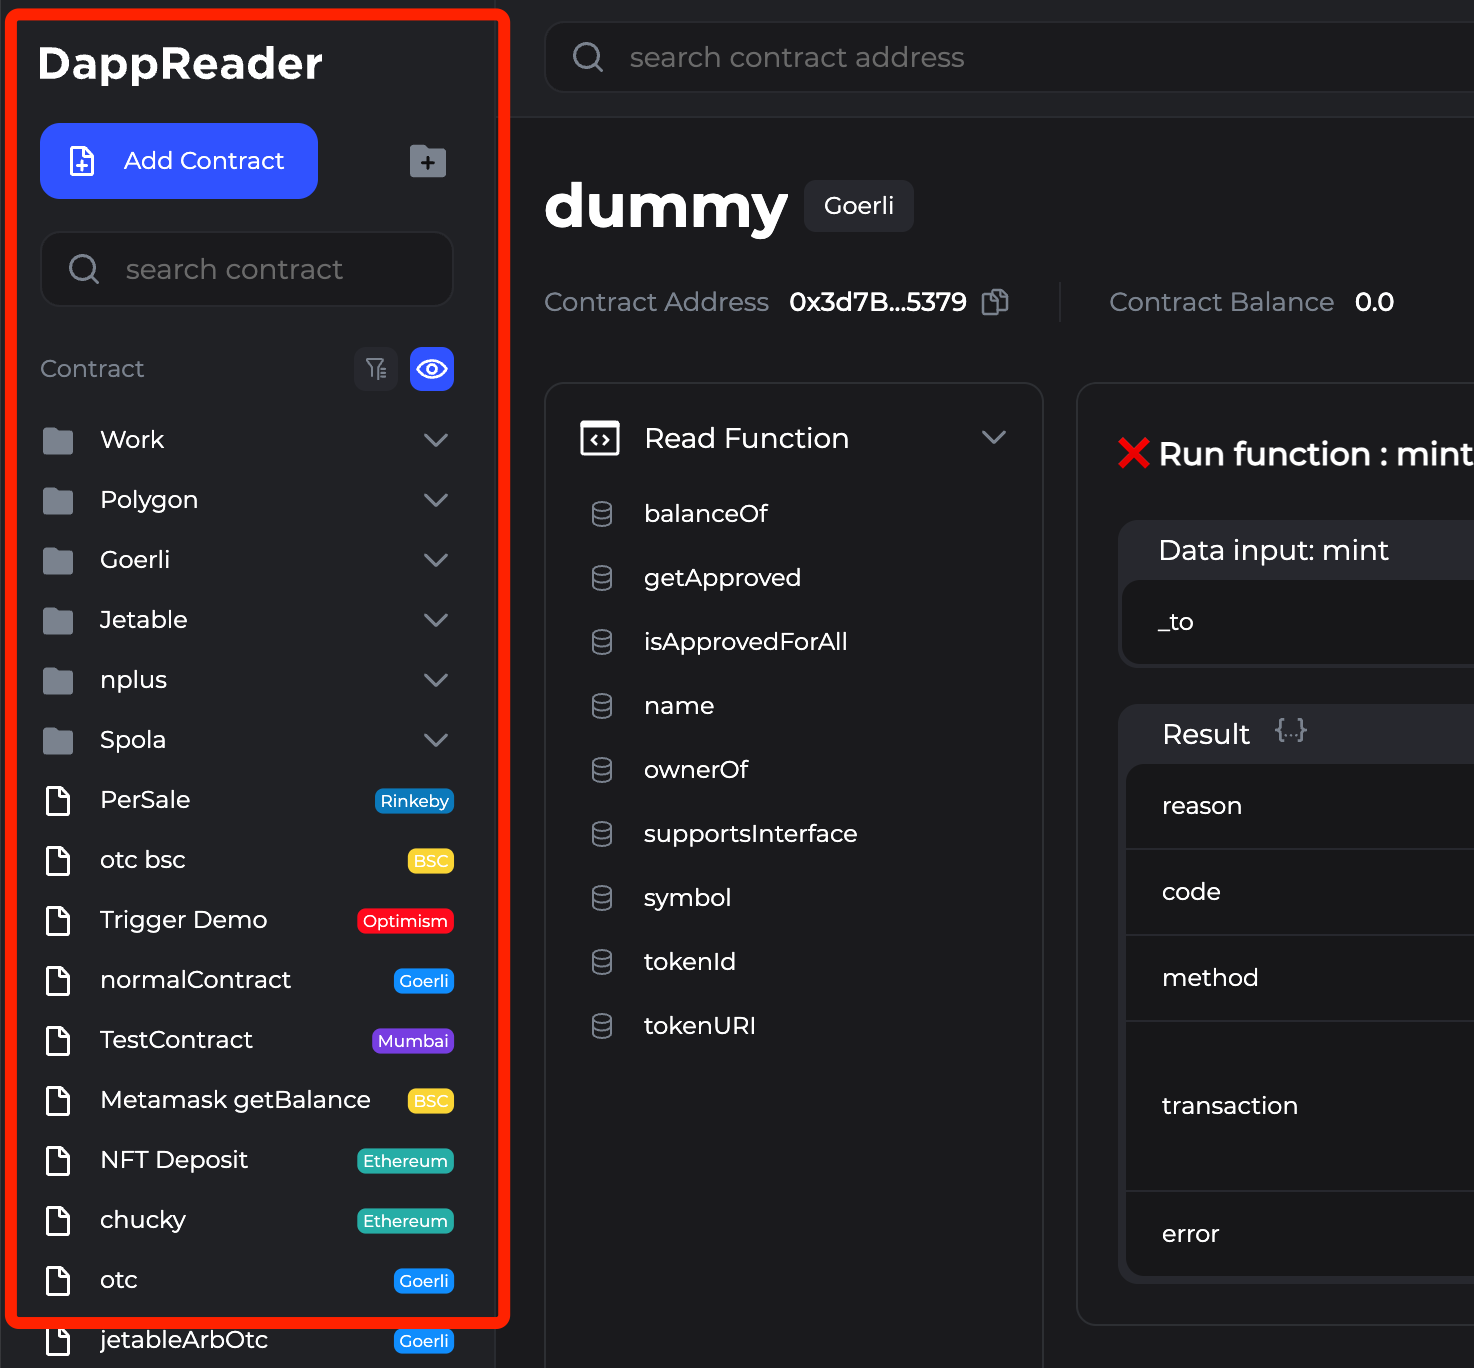Click the Read Function code icon
This screenshot has height=1368, width=1474.
pyautogui.click(x=600, y=438)
